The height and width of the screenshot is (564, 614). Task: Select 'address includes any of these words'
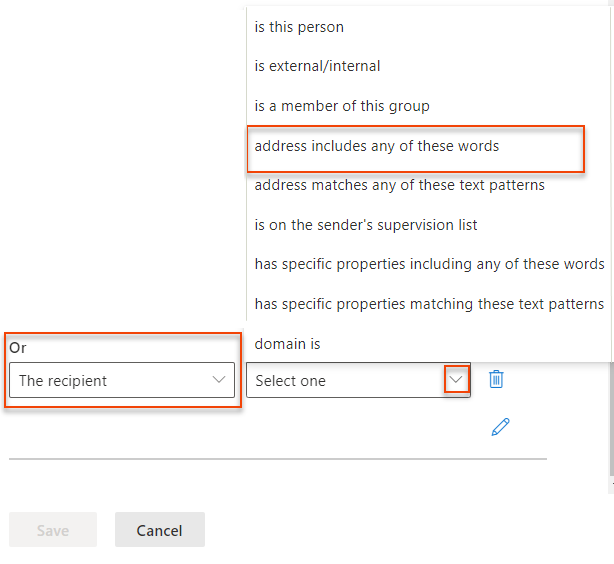377,146
